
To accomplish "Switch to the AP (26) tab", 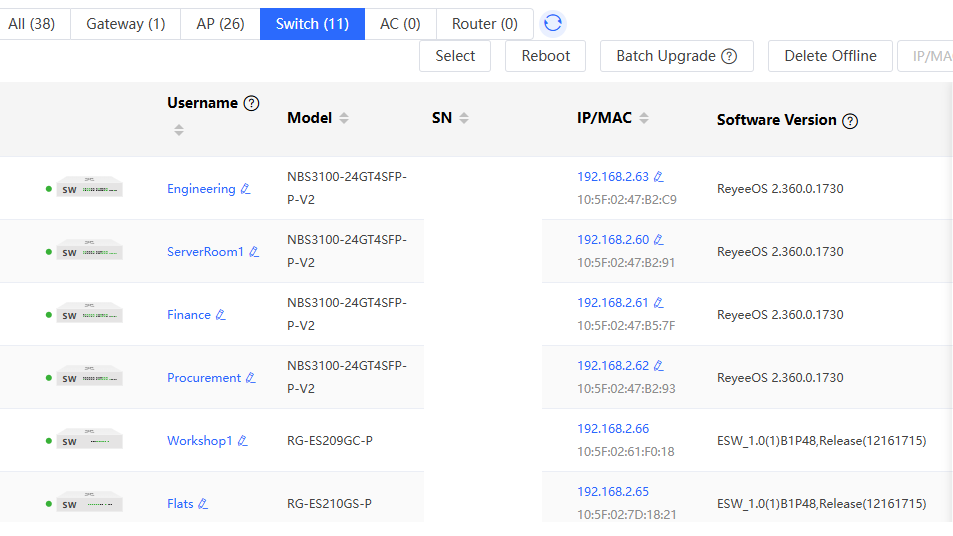I will (x=220, y=24).
